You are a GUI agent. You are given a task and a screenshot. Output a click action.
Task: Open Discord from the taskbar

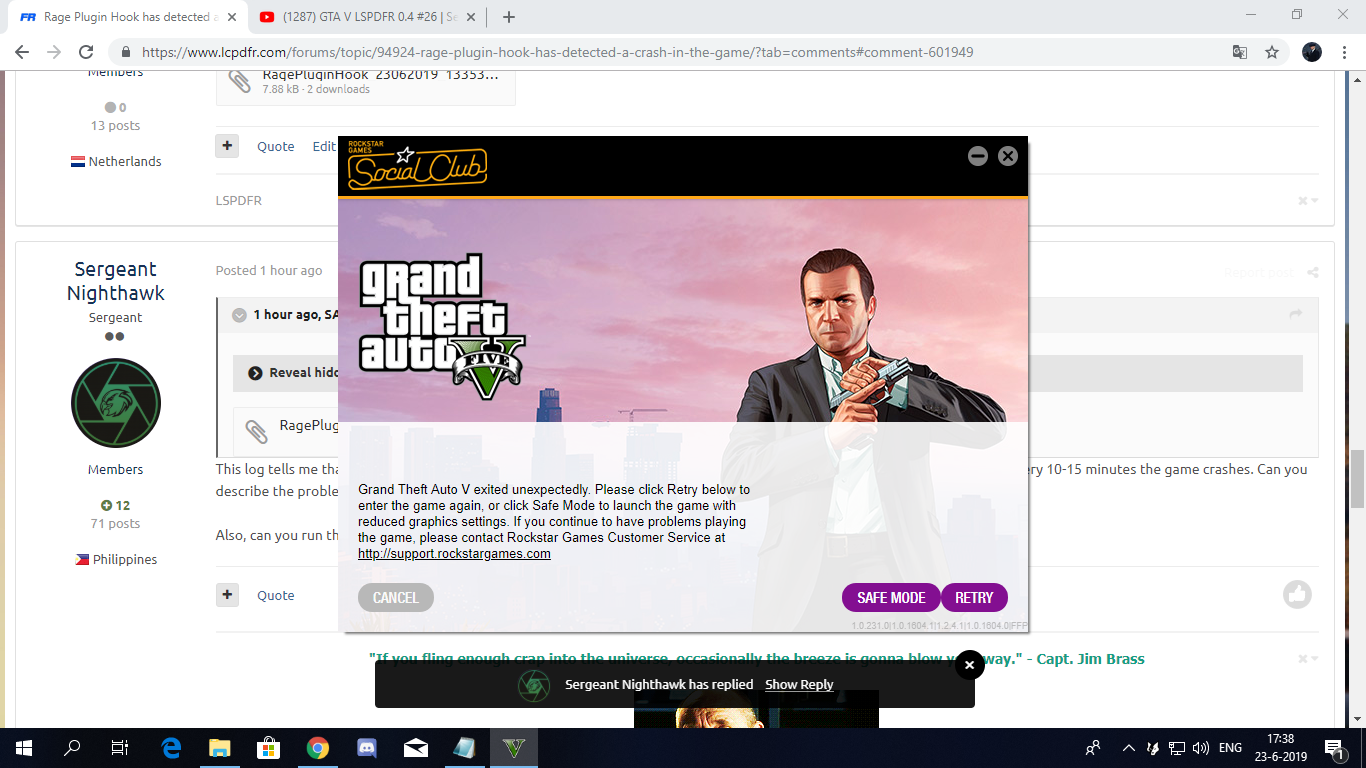366,747
